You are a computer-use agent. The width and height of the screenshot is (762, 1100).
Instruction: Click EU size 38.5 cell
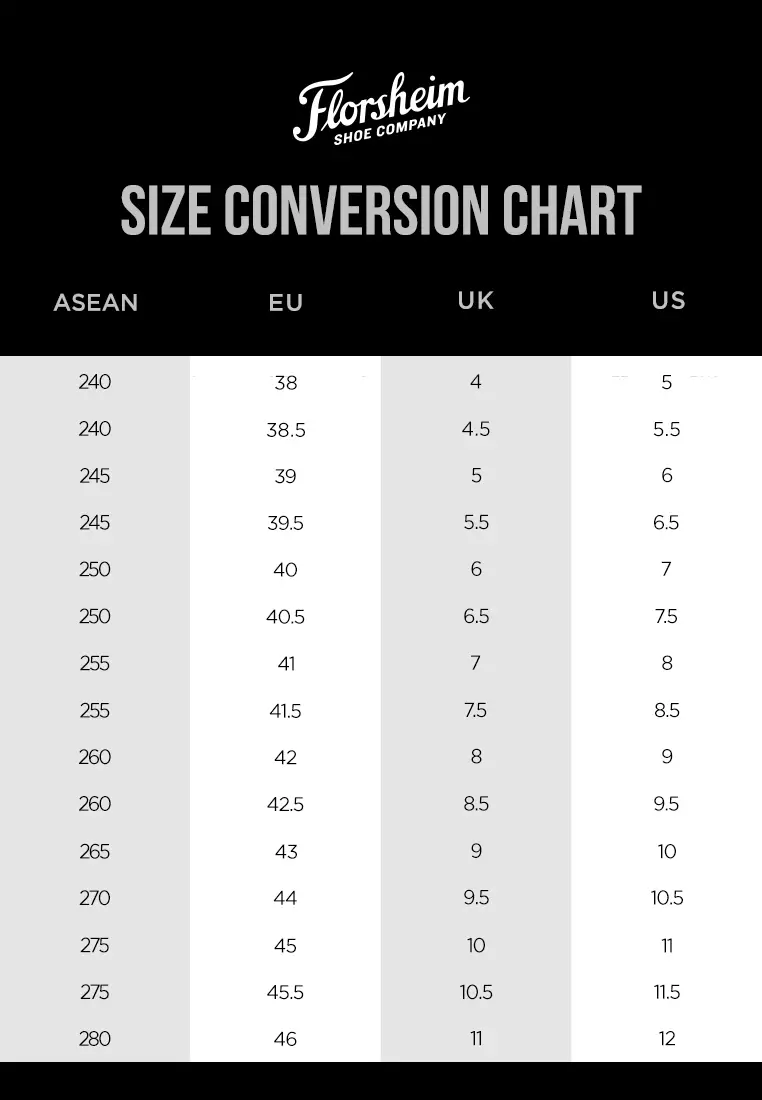(x=285, y=429)
